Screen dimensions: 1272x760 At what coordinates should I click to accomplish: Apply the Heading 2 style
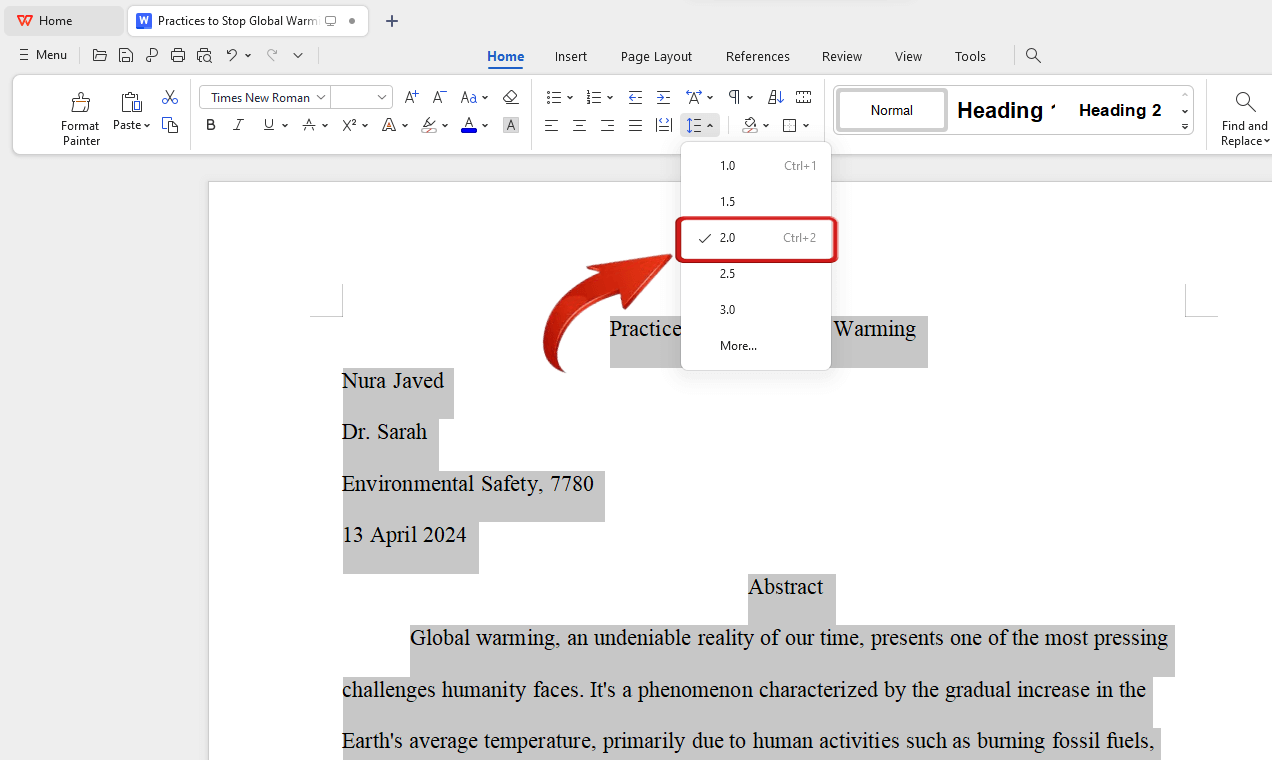[1120, 110]
